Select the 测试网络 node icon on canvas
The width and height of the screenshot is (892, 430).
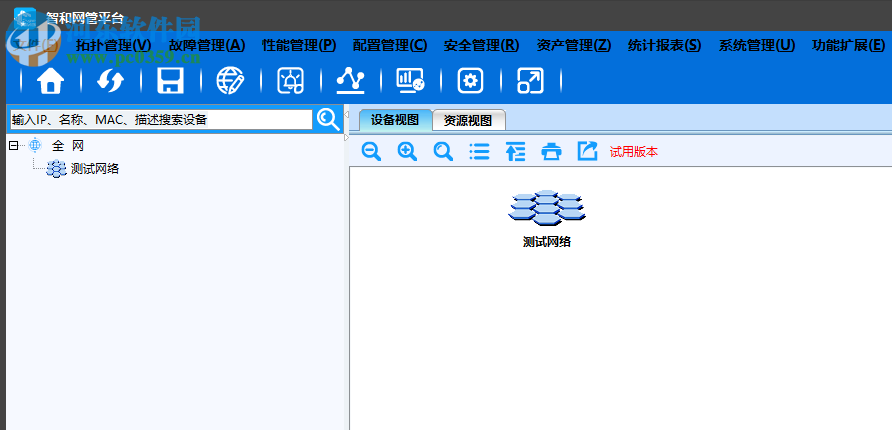click(547, 208)
